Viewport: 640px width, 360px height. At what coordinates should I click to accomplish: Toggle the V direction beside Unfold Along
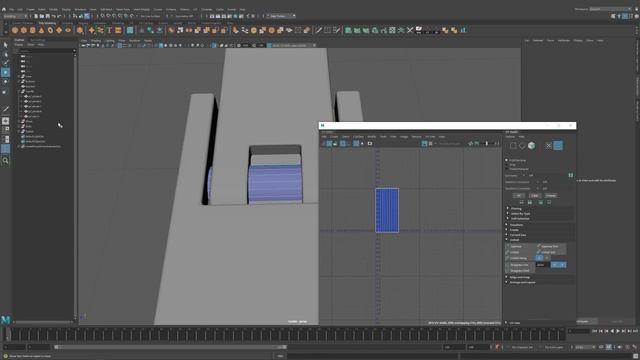547,258
